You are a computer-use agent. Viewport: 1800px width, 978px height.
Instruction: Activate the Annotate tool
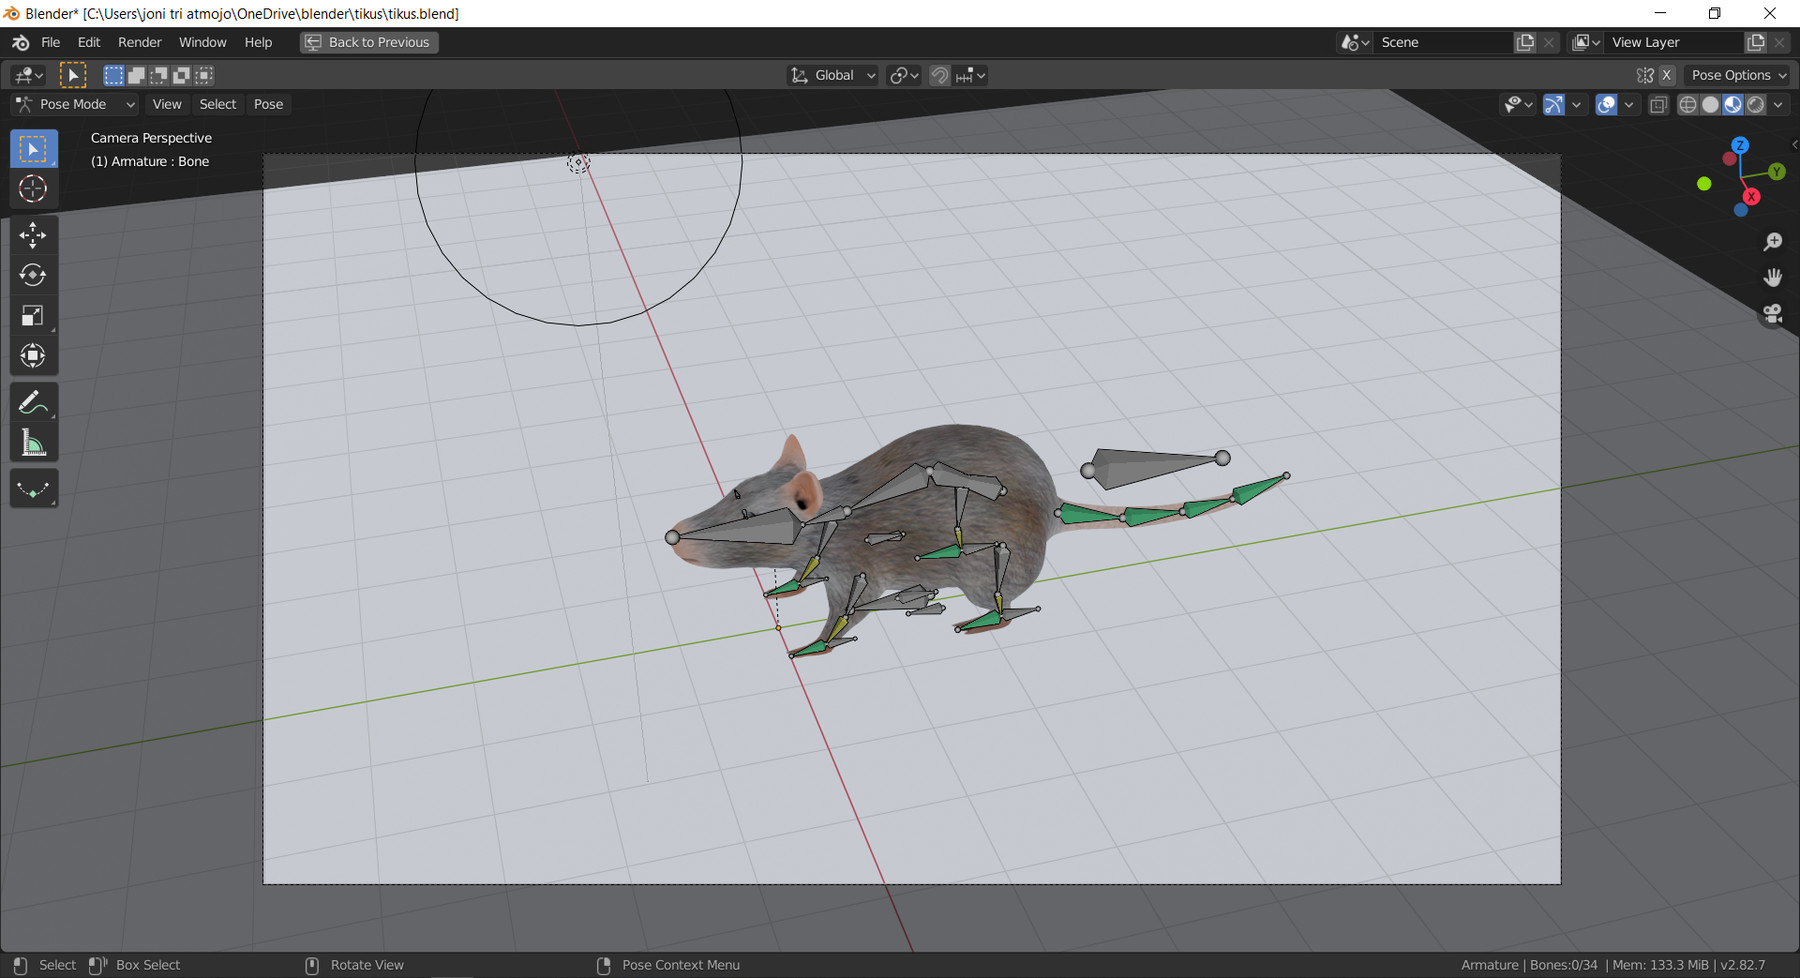[33, 402]
